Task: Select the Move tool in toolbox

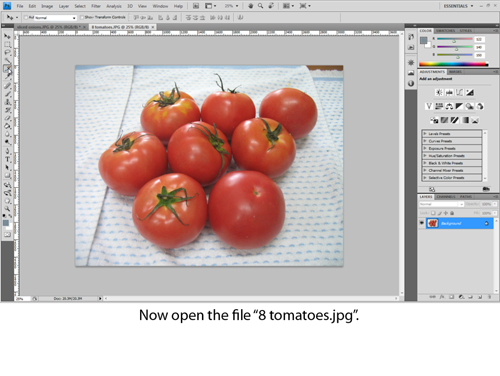Action: (7, 36)
